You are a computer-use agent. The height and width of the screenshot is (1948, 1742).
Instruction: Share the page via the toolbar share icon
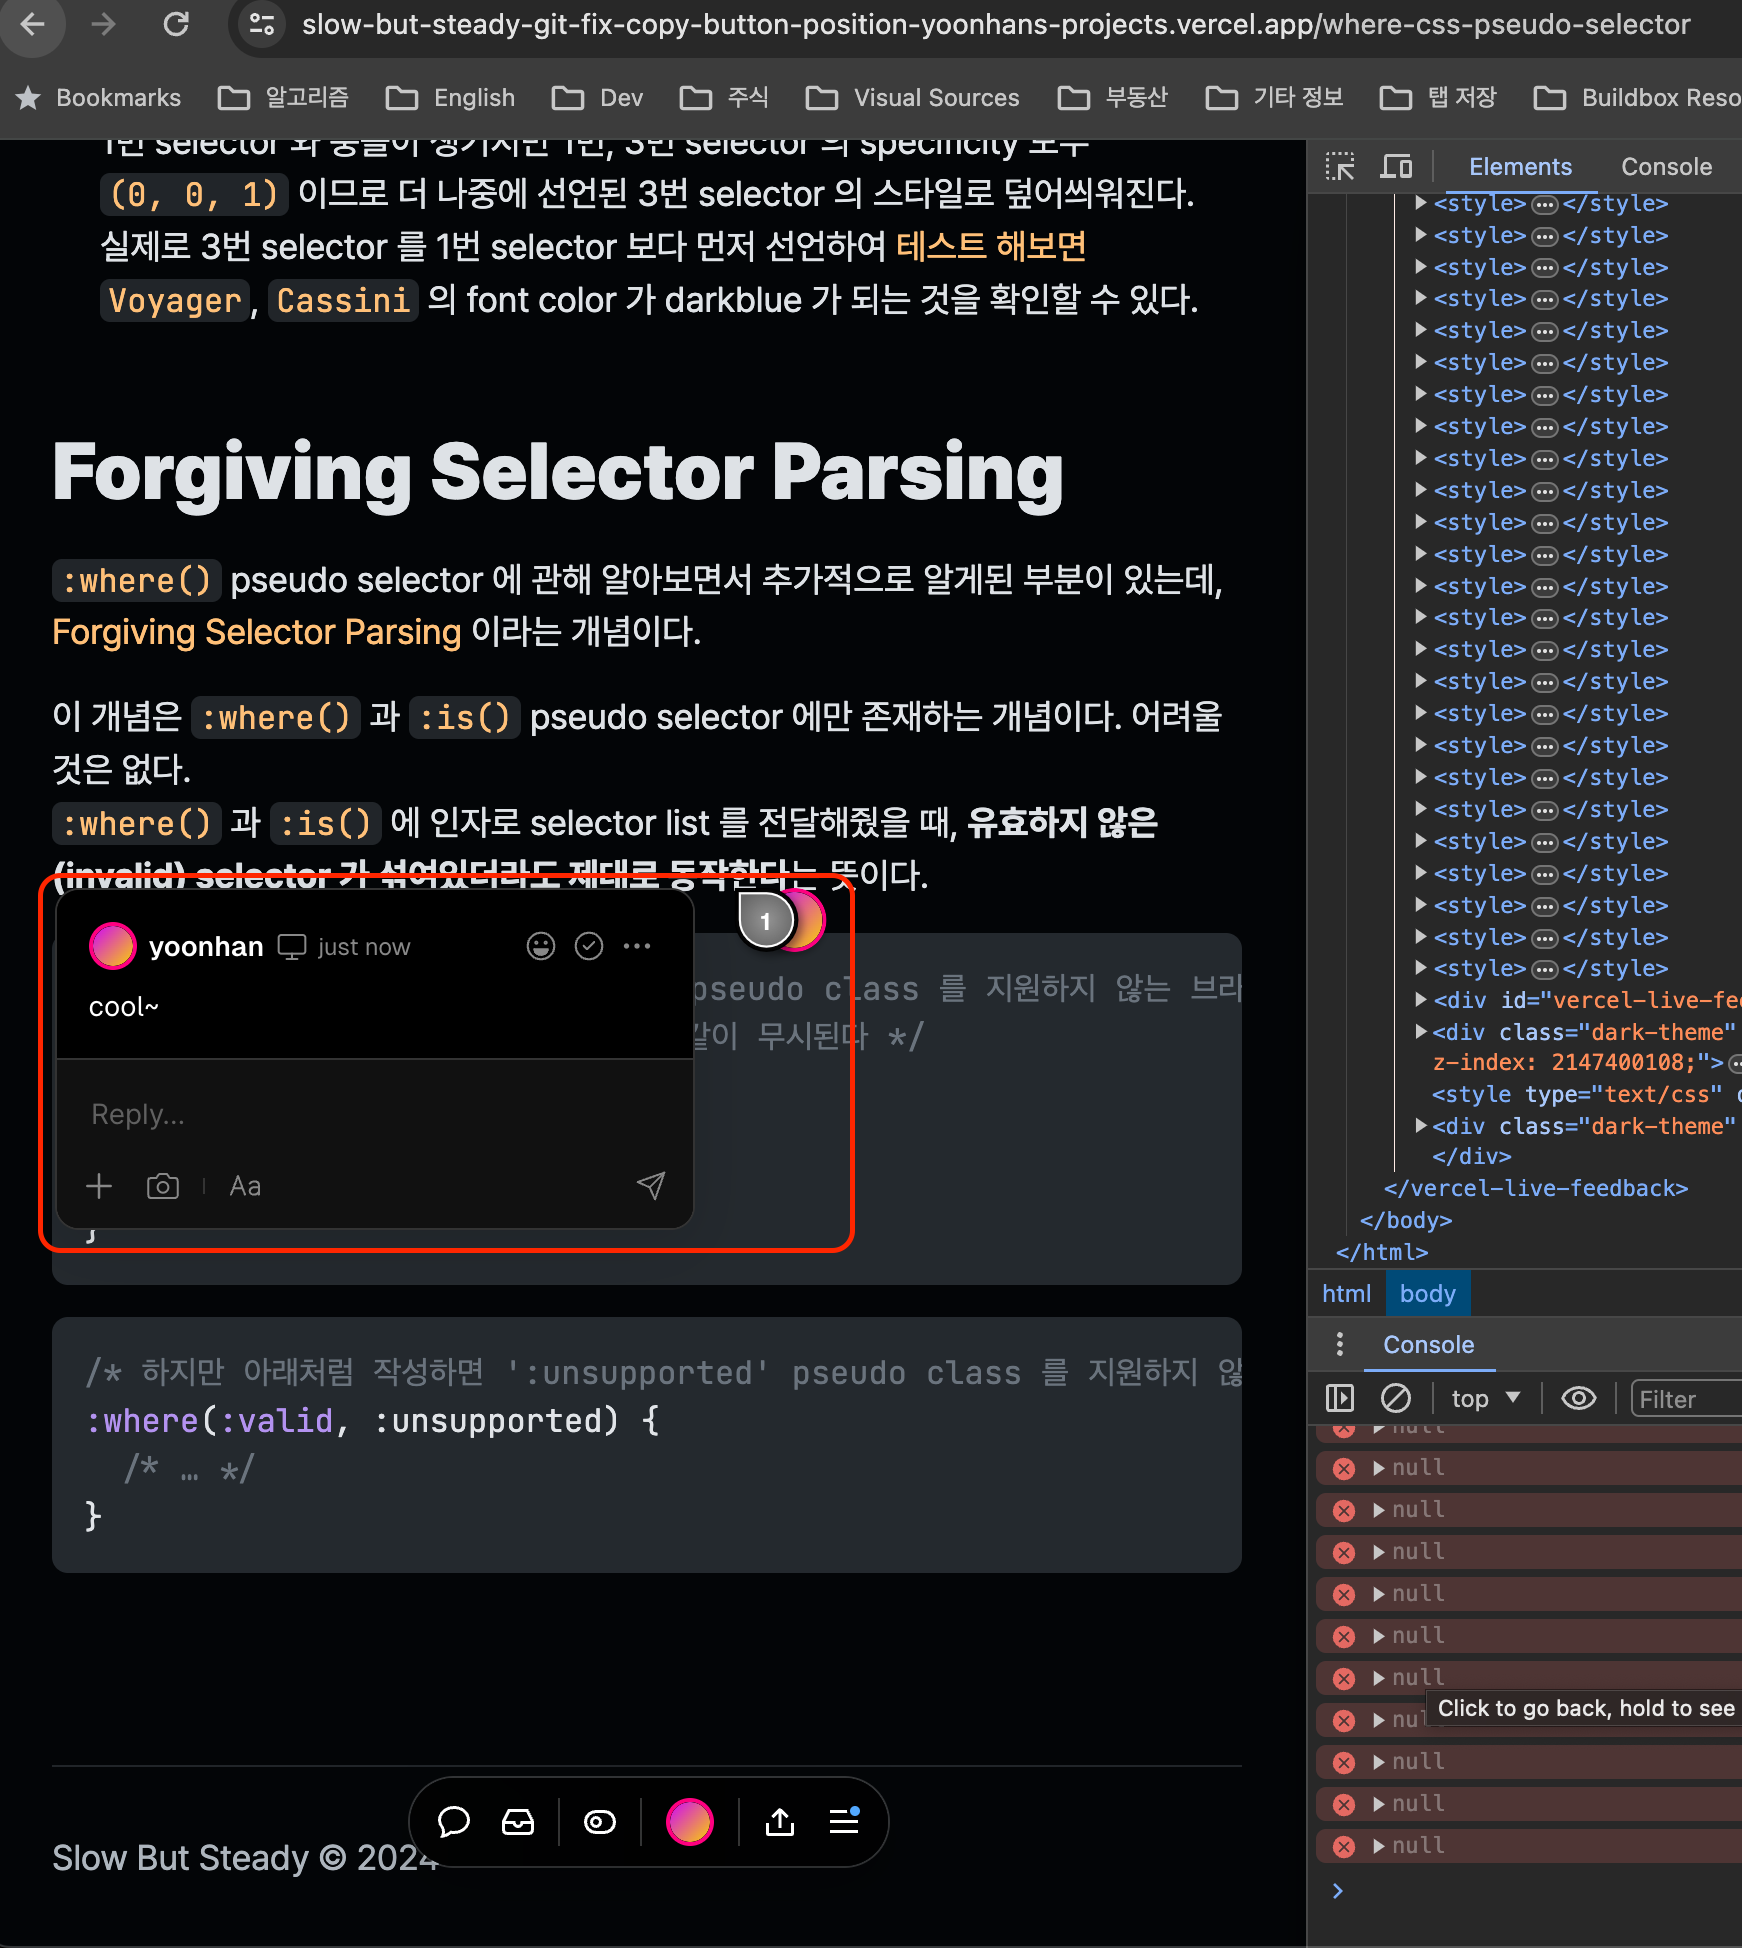pos(780,1822)
